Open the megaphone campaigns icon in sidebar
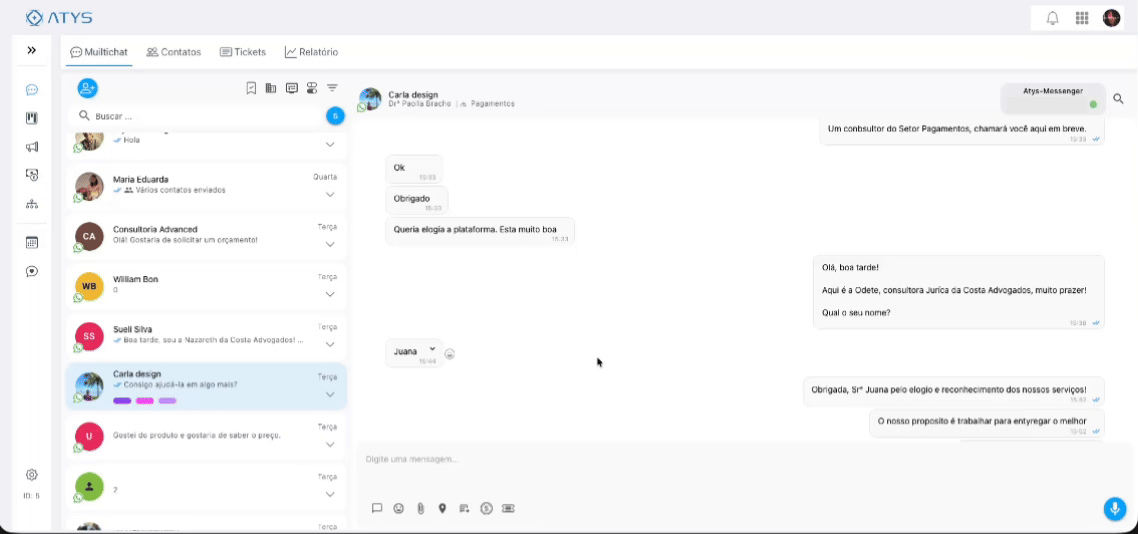1138x534 pixels. click(32, 147)
